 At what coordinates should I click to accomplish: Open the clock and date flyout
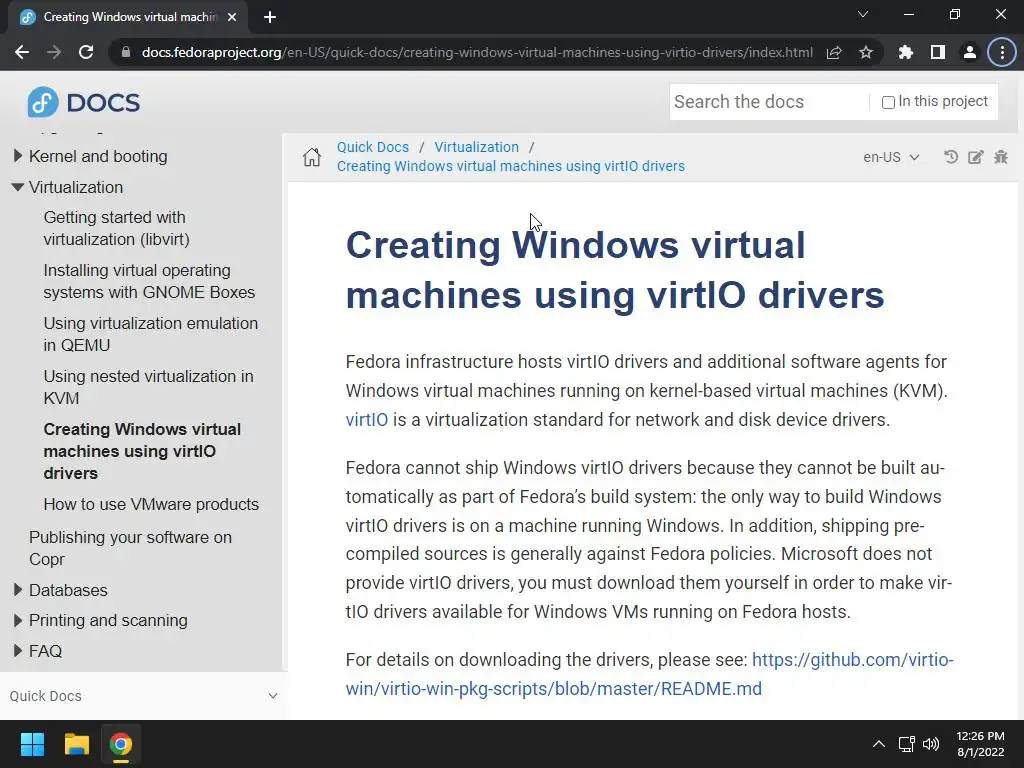point(980,744)
